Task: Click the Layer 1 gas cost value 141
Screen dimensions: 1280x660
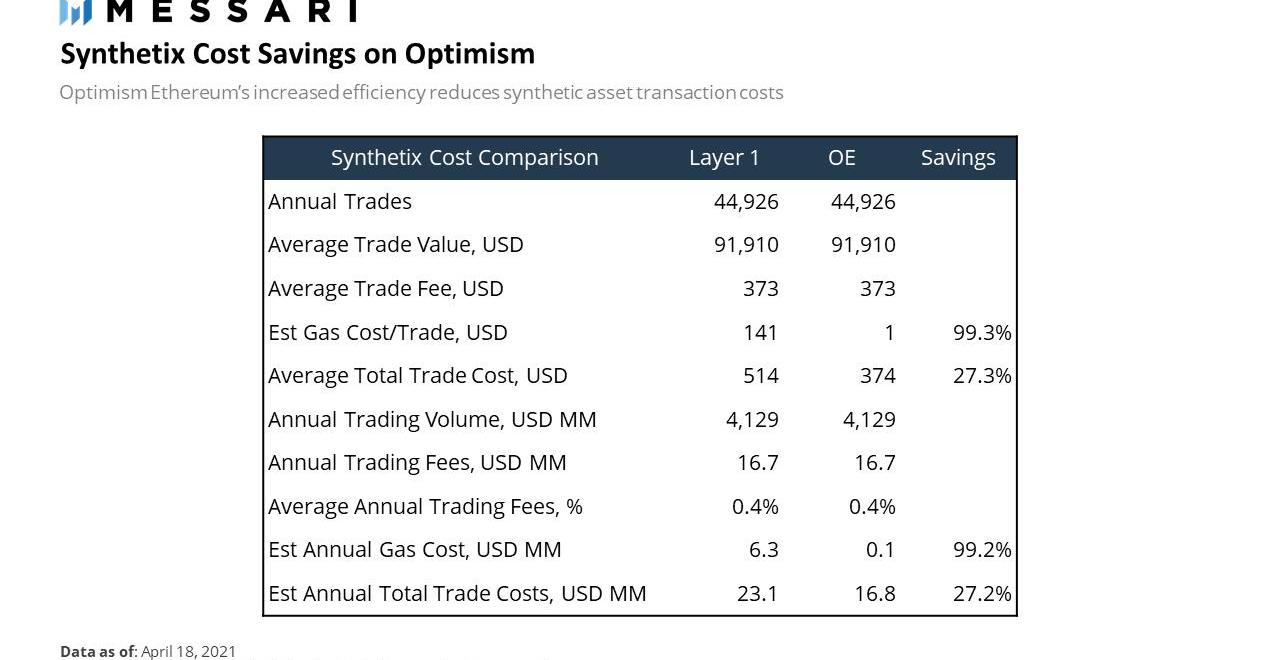Action: click(760, 332)
